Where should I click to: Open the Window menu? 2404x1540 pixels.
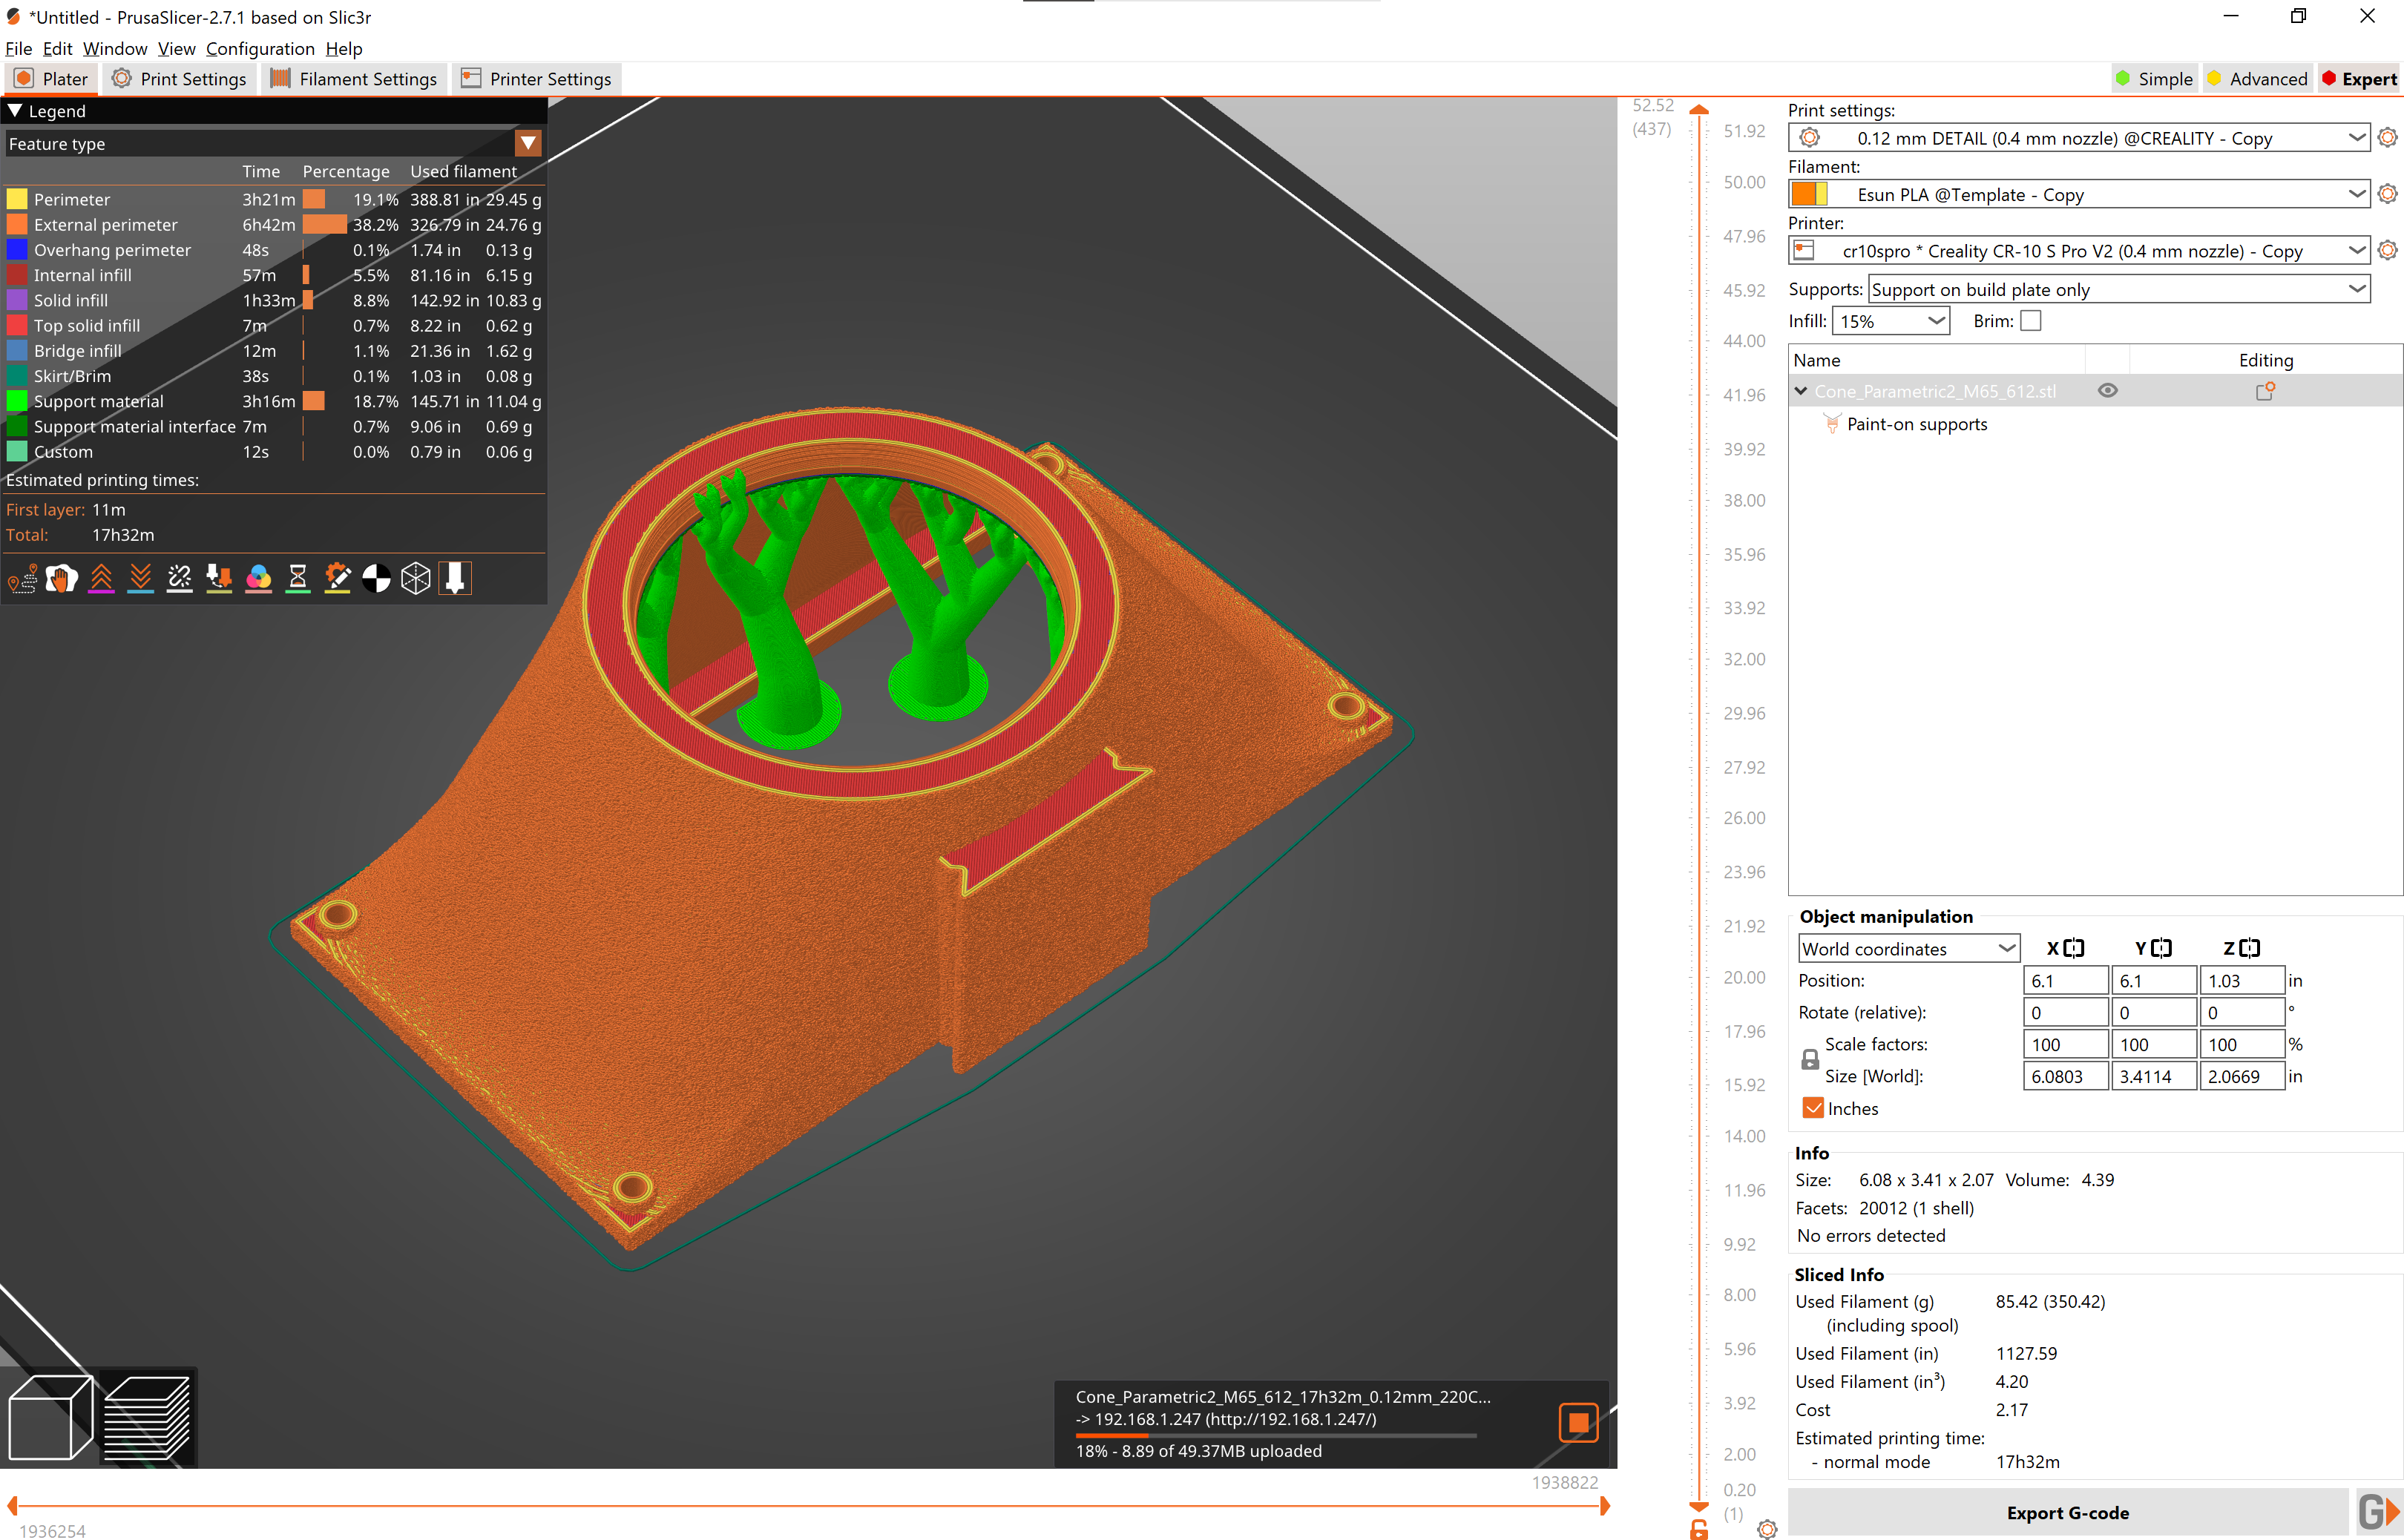(x=115, y=48)
